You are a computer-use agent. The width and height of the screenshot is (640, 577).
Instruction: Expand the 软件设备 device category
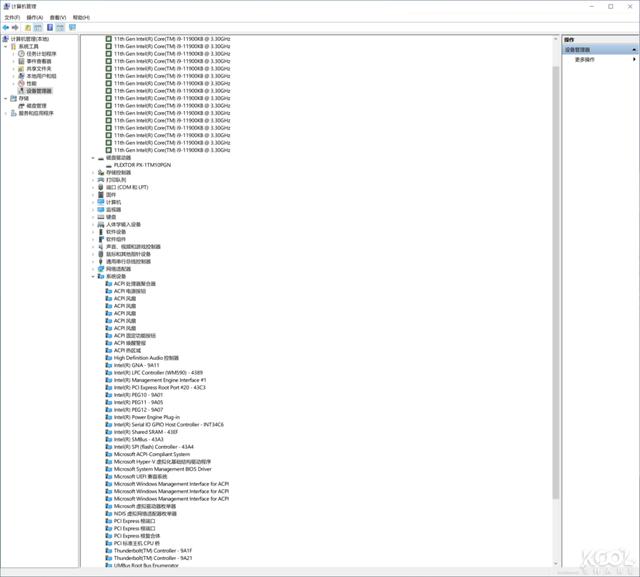pyautogui.click(x=93, y=232)
